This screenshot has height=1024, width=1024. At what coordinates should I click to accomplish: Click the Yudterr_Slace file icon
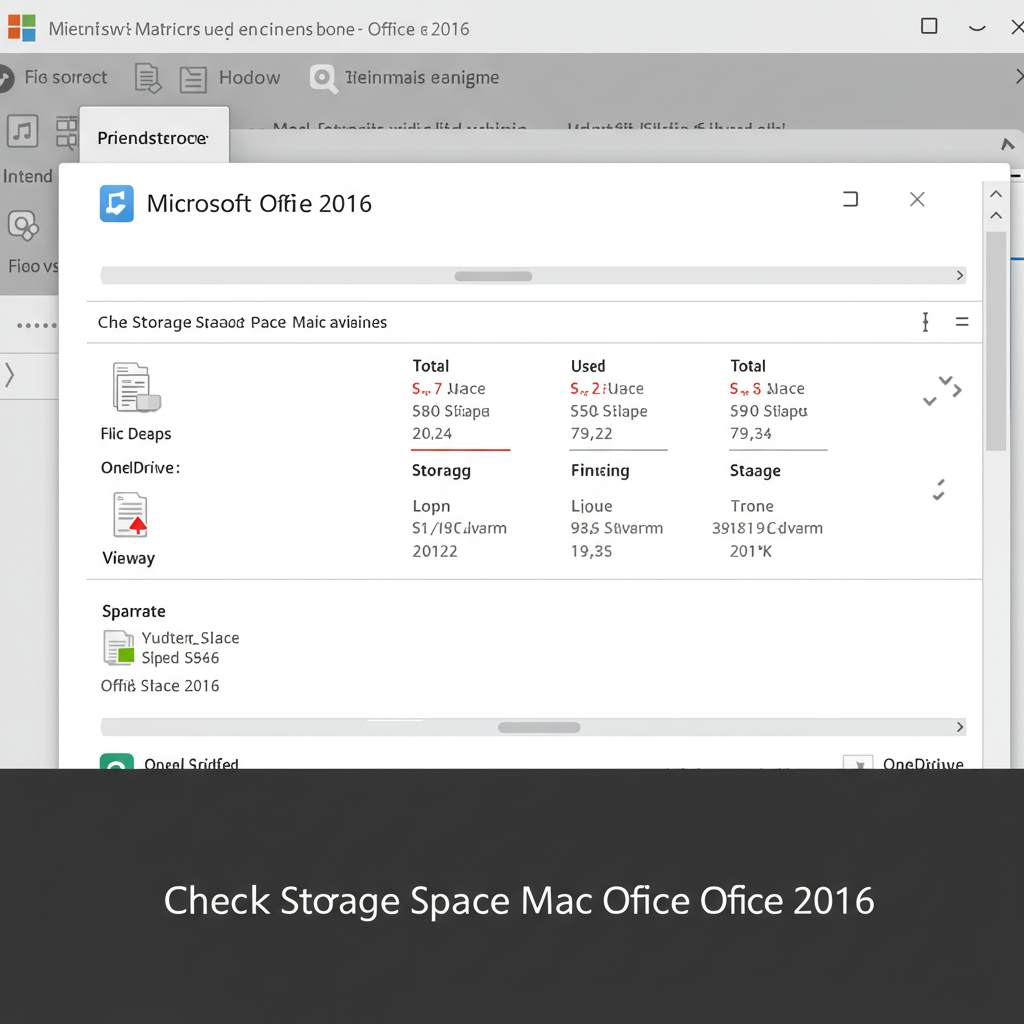[119, 648]
